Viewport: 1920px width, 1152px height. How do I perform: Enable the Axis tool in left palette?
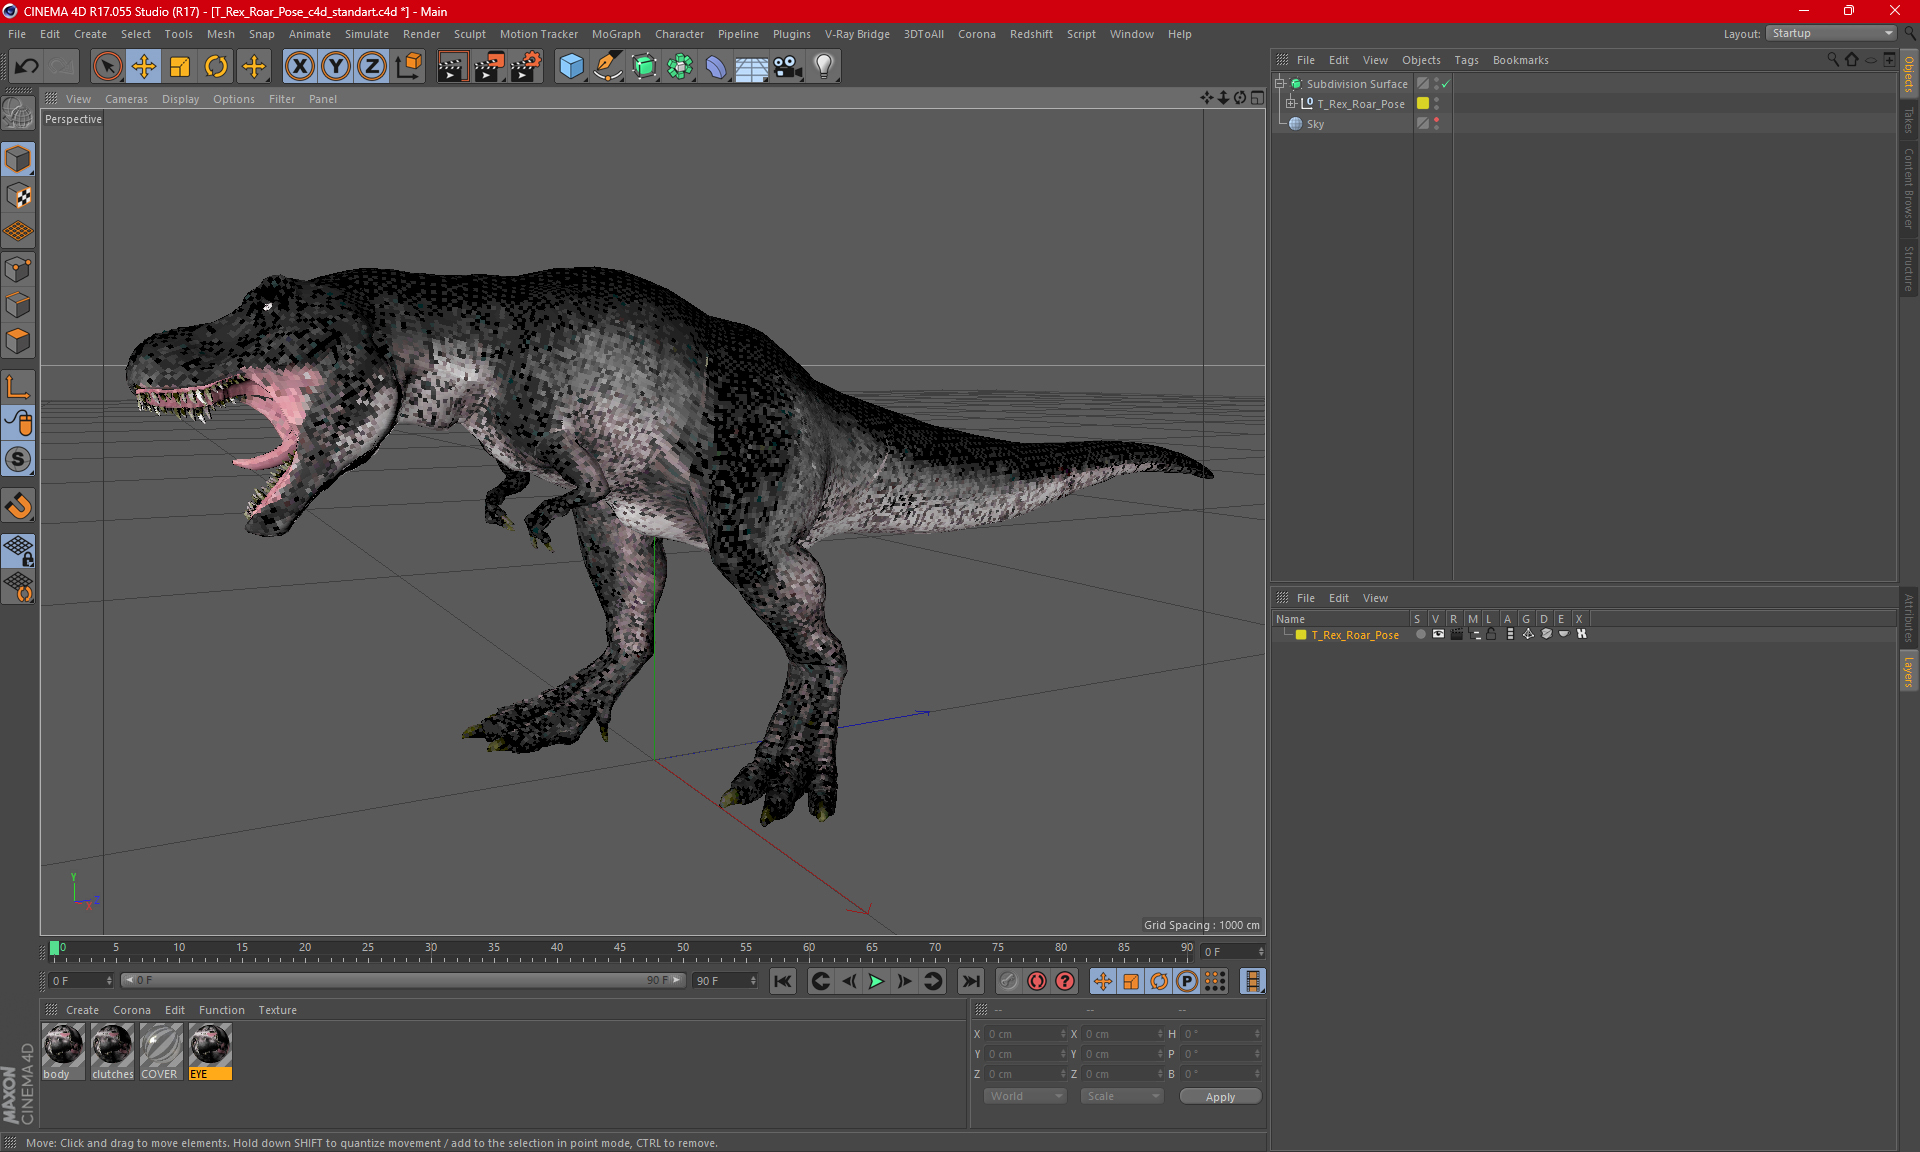coord(18,387)
